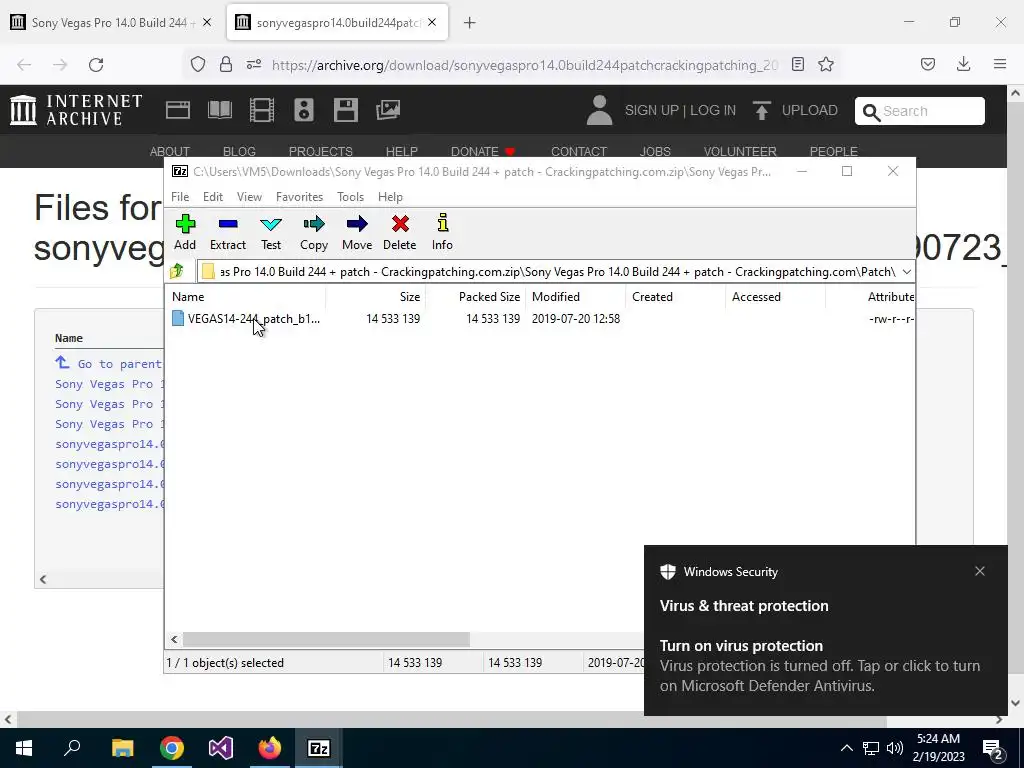Open the Help menu in 7-Zip

tap(390, 197)
